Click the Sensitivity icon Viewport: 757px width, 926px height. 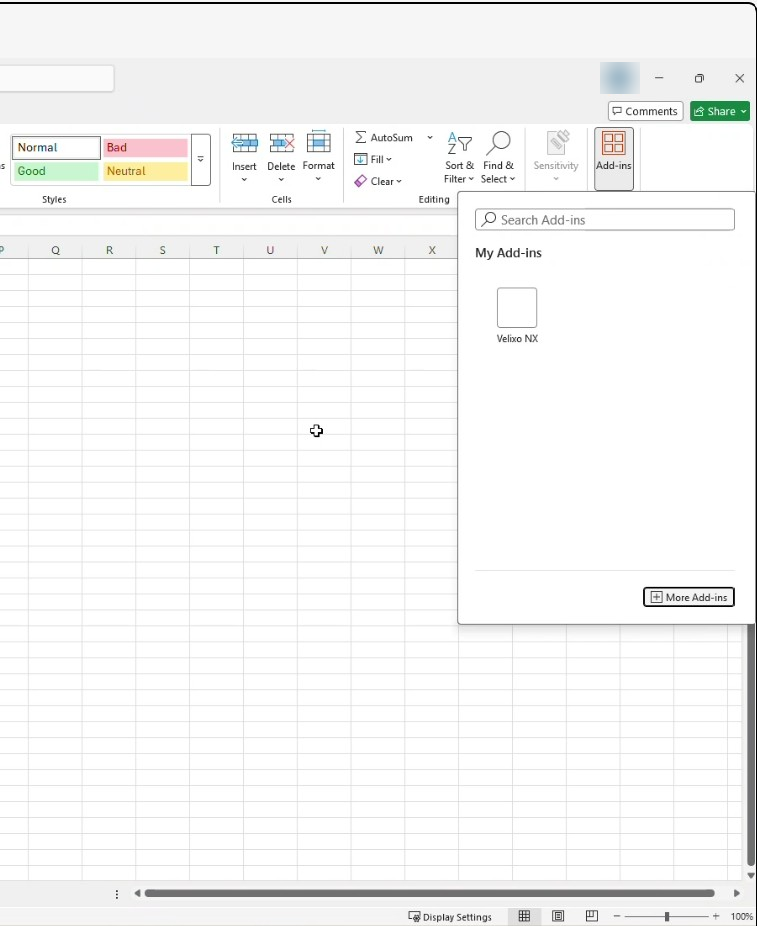tap(556, 144)
